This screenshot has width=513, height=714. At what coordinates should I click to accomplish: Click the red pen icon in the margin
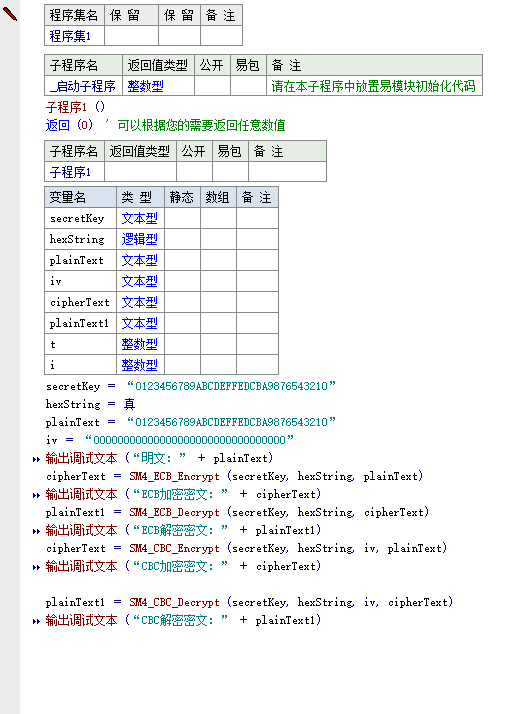10,13
